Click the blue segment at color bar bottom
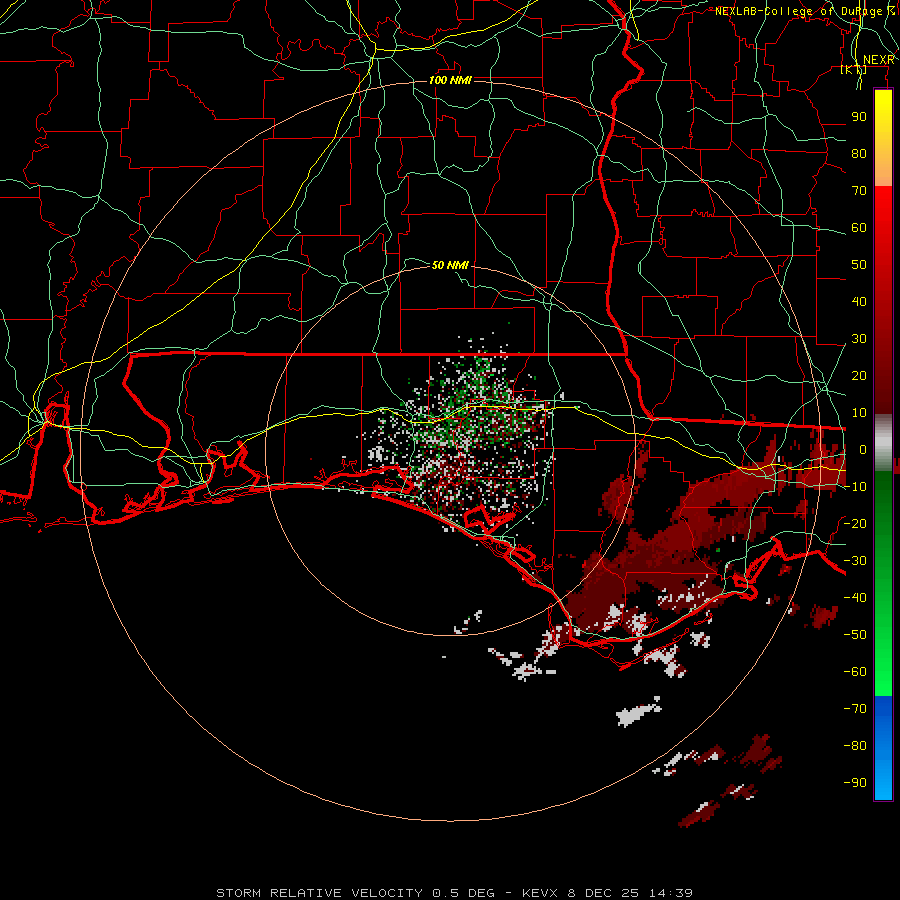900x900 pixels. point(883,748)
